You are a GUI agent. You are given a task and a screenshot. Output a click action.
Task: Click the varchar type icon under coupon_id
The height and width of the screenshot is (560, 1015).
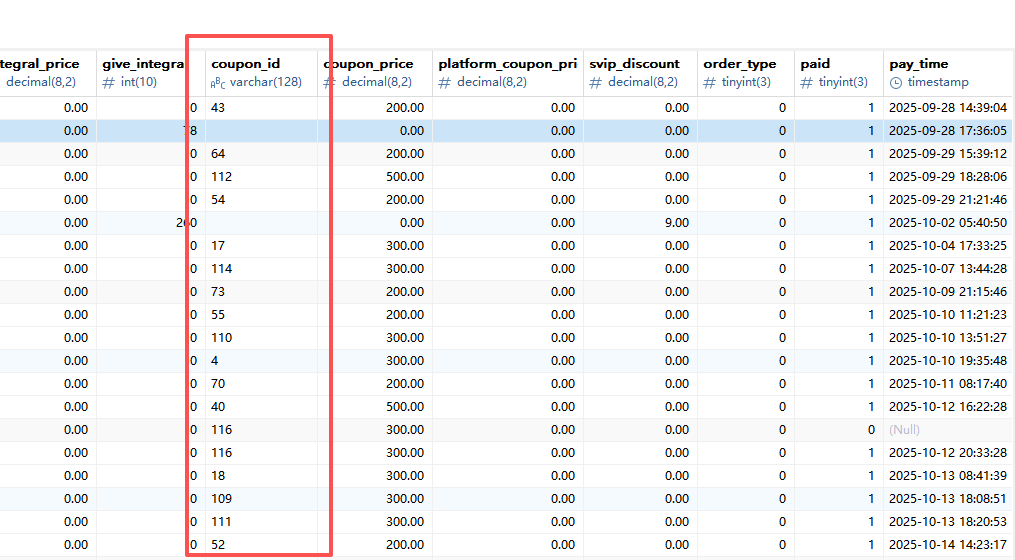point(217,83)
